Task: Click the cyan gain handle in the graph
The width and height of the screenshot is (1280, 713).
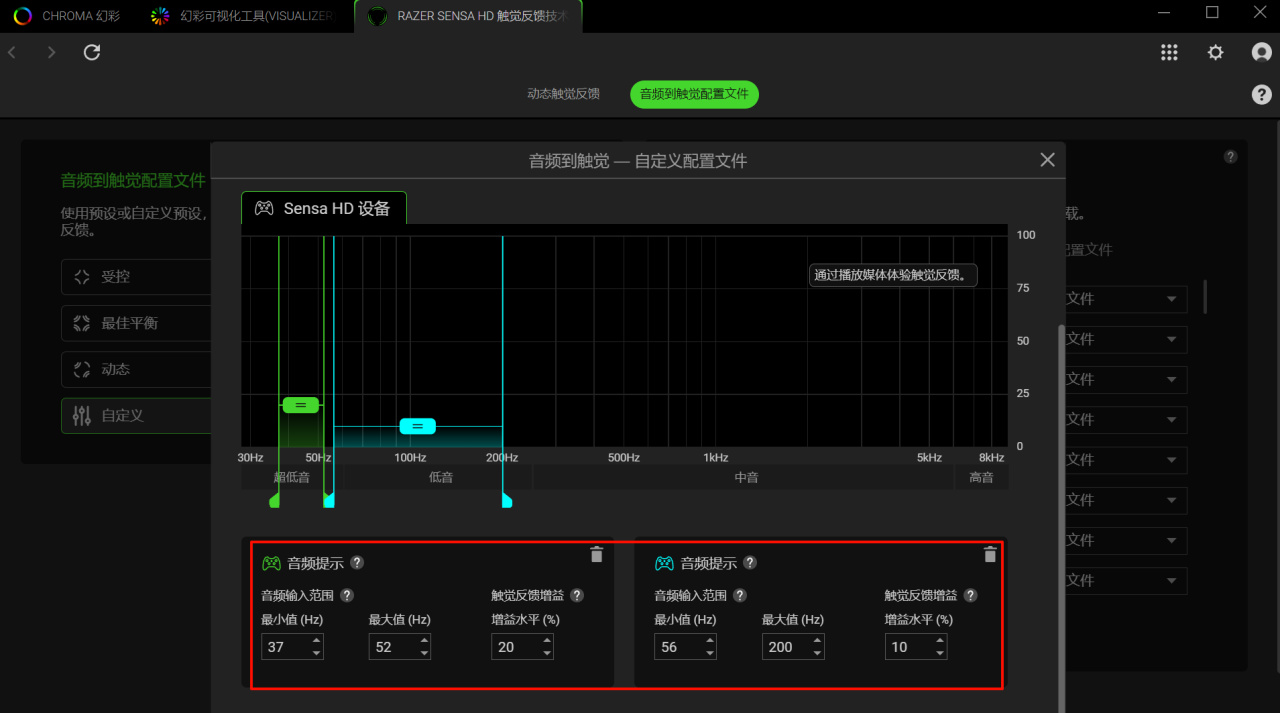Action: [x=418, y=426]
